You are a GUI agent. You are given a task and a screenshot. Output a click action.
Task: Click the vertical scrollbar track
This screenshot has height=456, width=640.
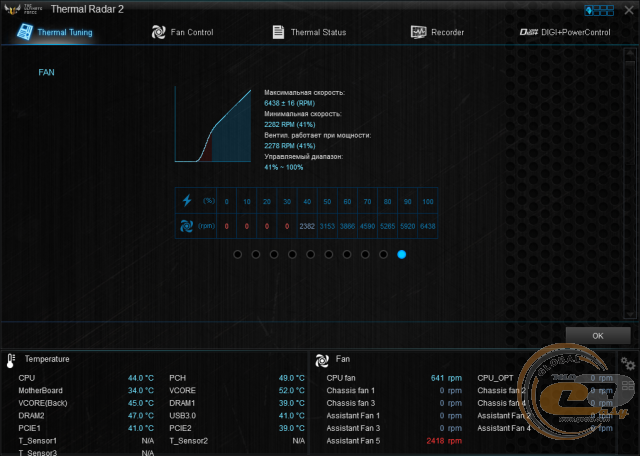coord(629,184)
